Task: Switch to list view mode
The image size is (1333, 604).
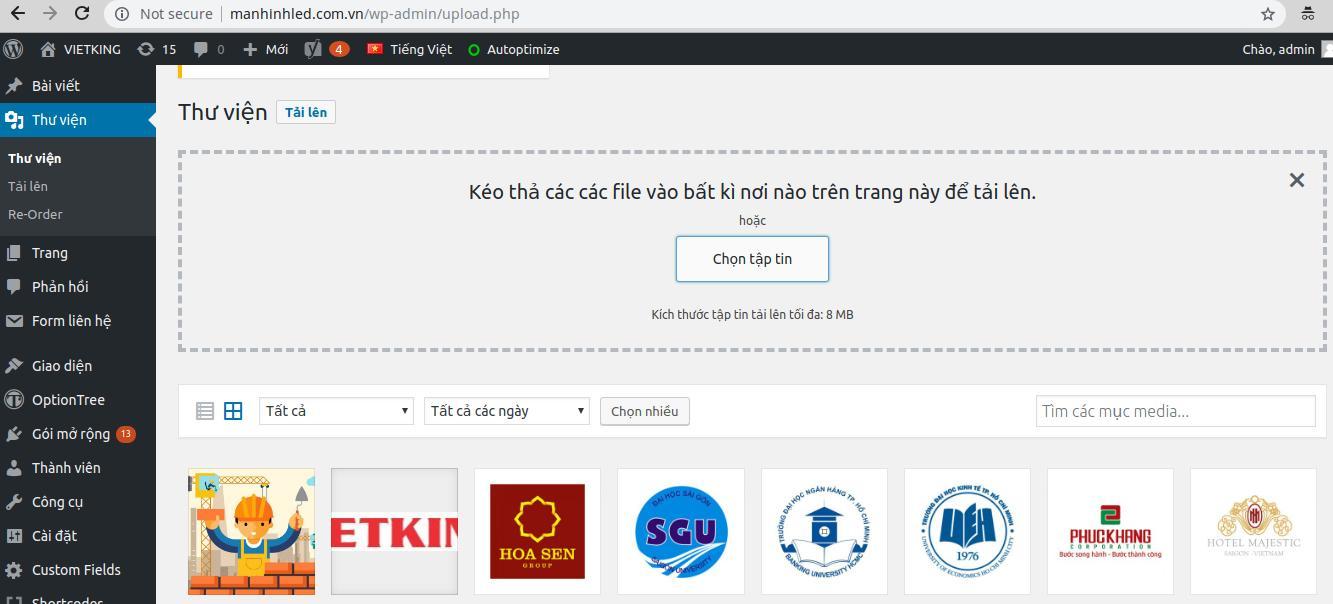Action: [205, 411]
